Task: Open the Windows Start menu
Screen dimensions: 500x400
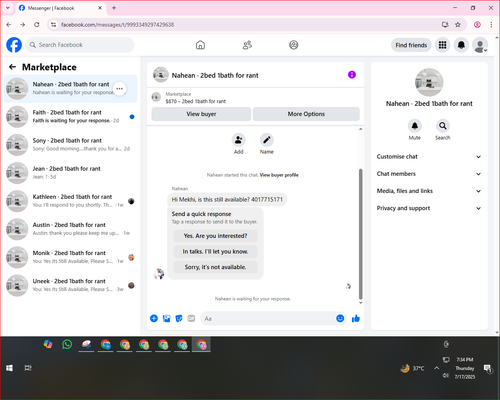Action: [x=9, y=368]
